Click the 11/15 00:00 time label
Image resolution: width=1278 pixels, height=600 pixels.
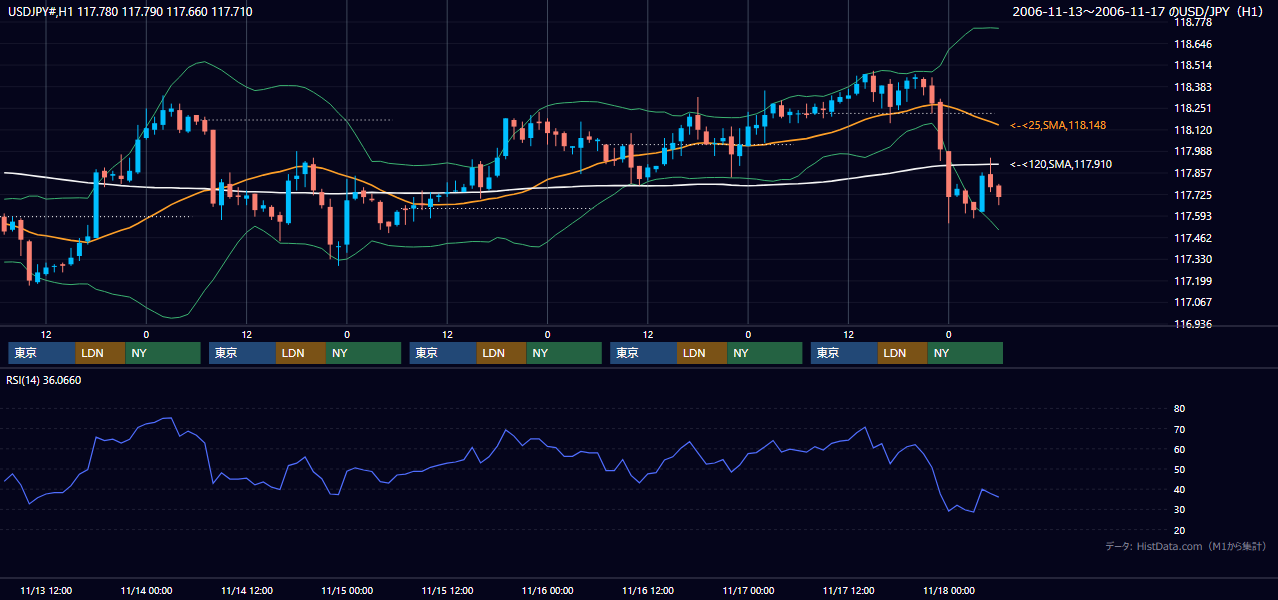coord(347,590)
